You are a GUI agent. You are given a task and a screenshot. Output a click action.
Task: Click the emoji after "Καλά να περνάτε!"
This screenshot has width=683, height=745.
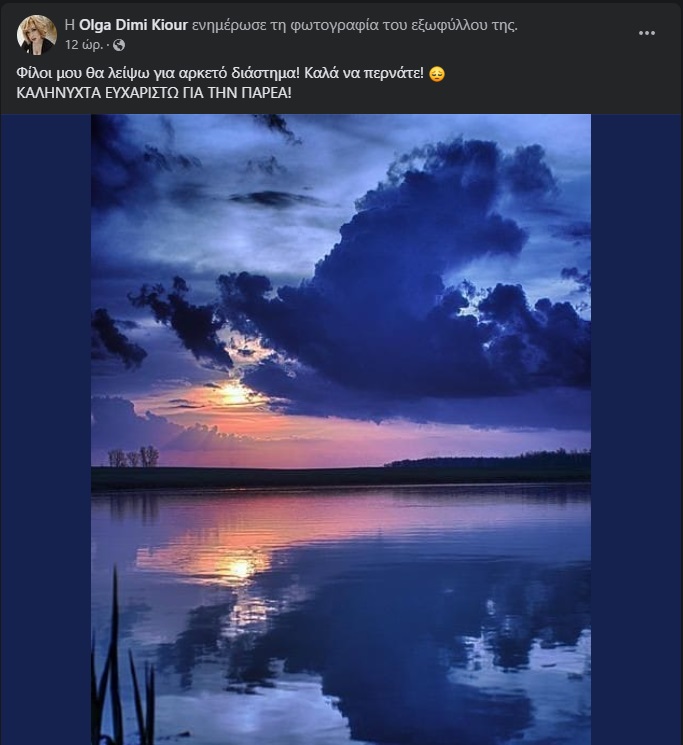(435, 76)
